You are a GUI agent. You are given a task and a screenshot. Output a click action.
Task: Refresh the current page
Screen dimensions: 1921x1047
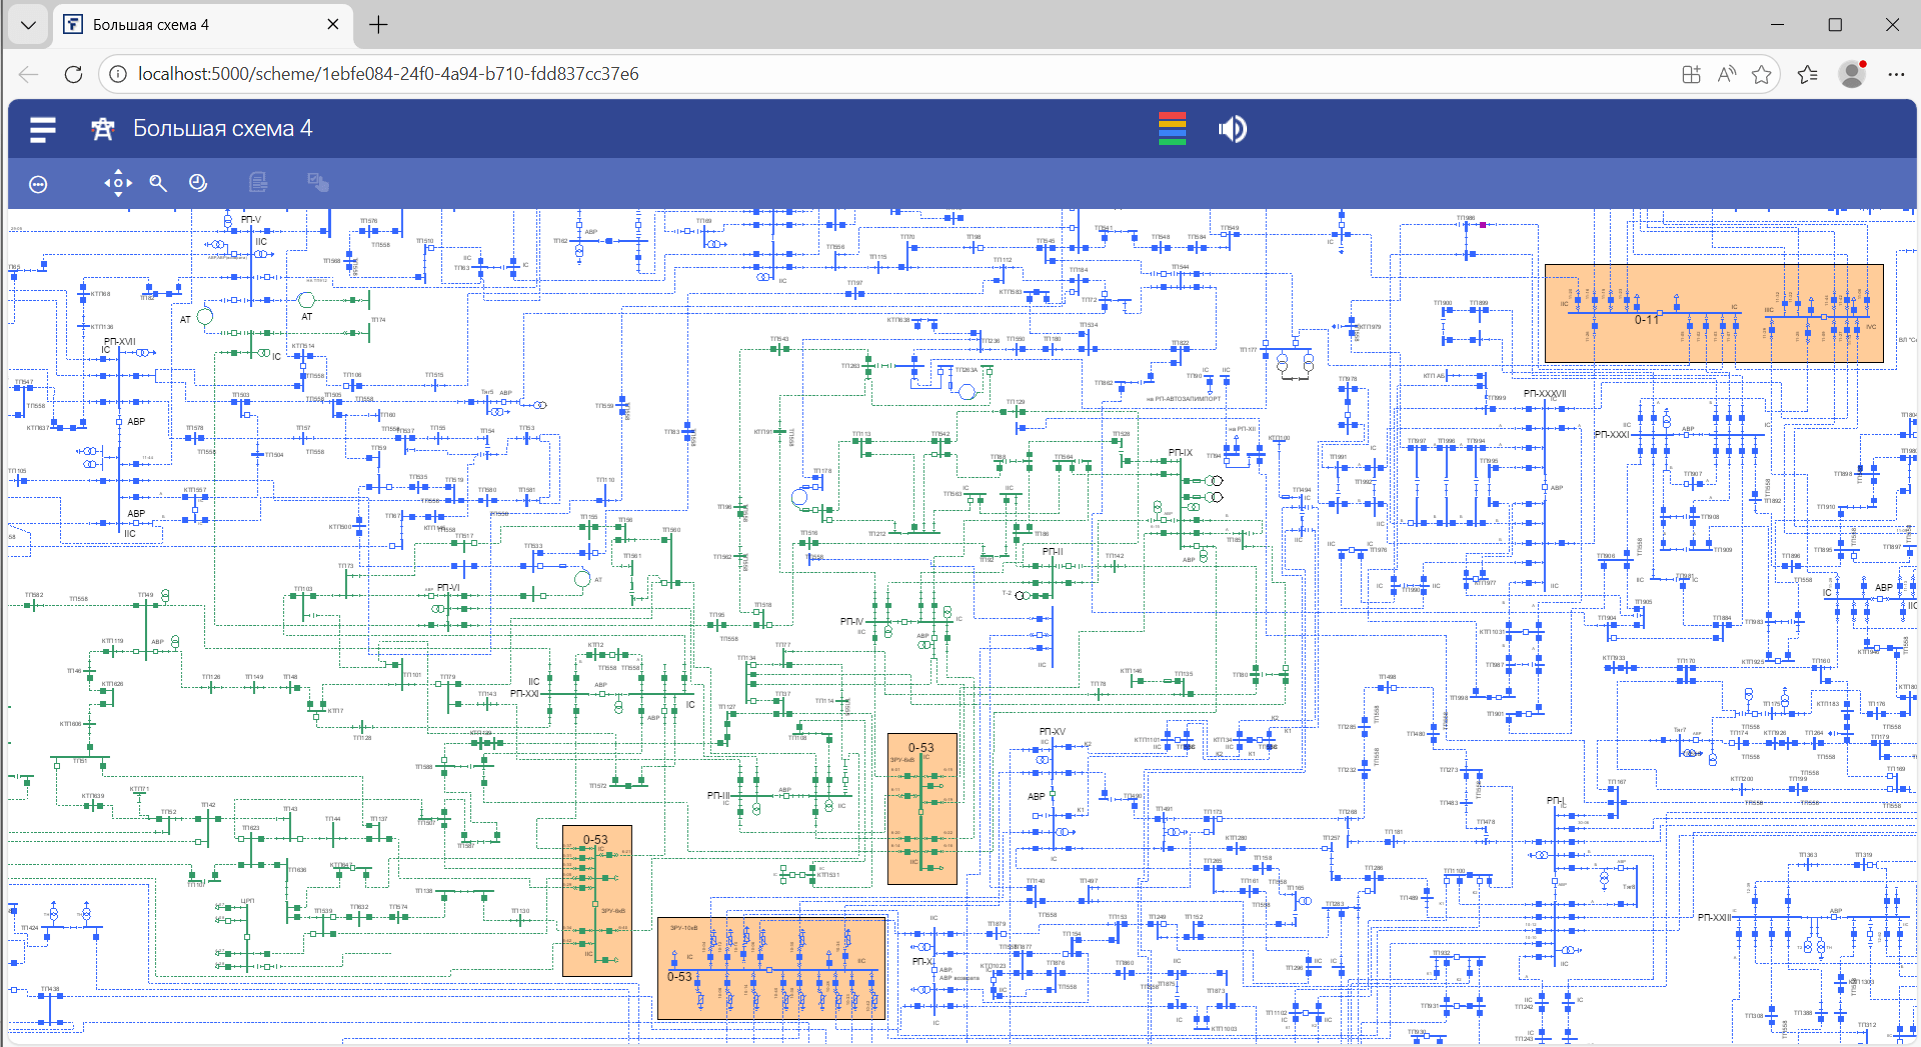(x=73, y=74)
